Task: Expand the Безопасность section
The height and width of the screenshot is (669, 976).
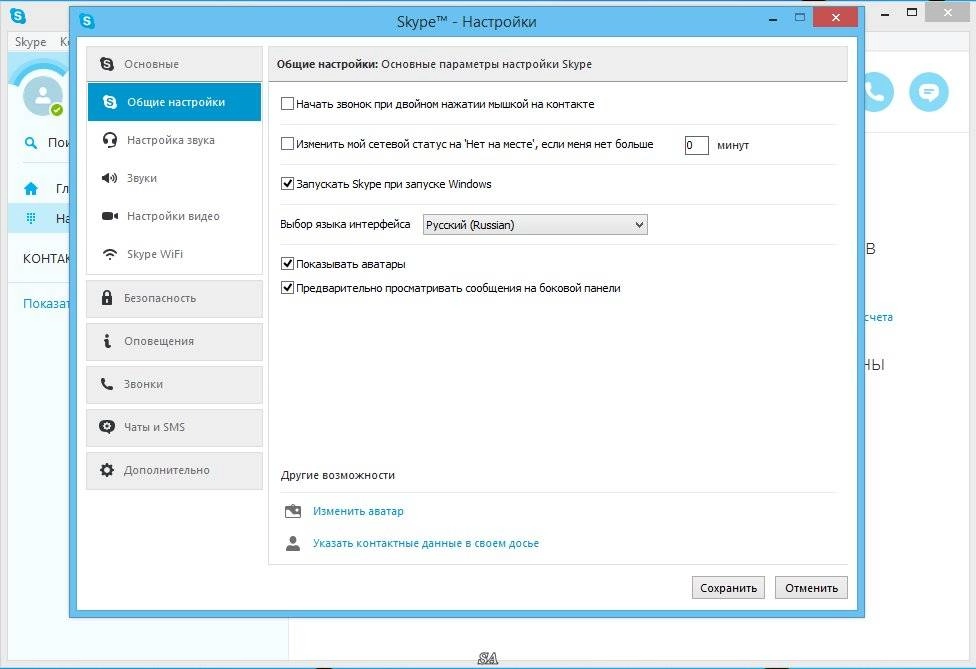Action: (x=174, y=298)
